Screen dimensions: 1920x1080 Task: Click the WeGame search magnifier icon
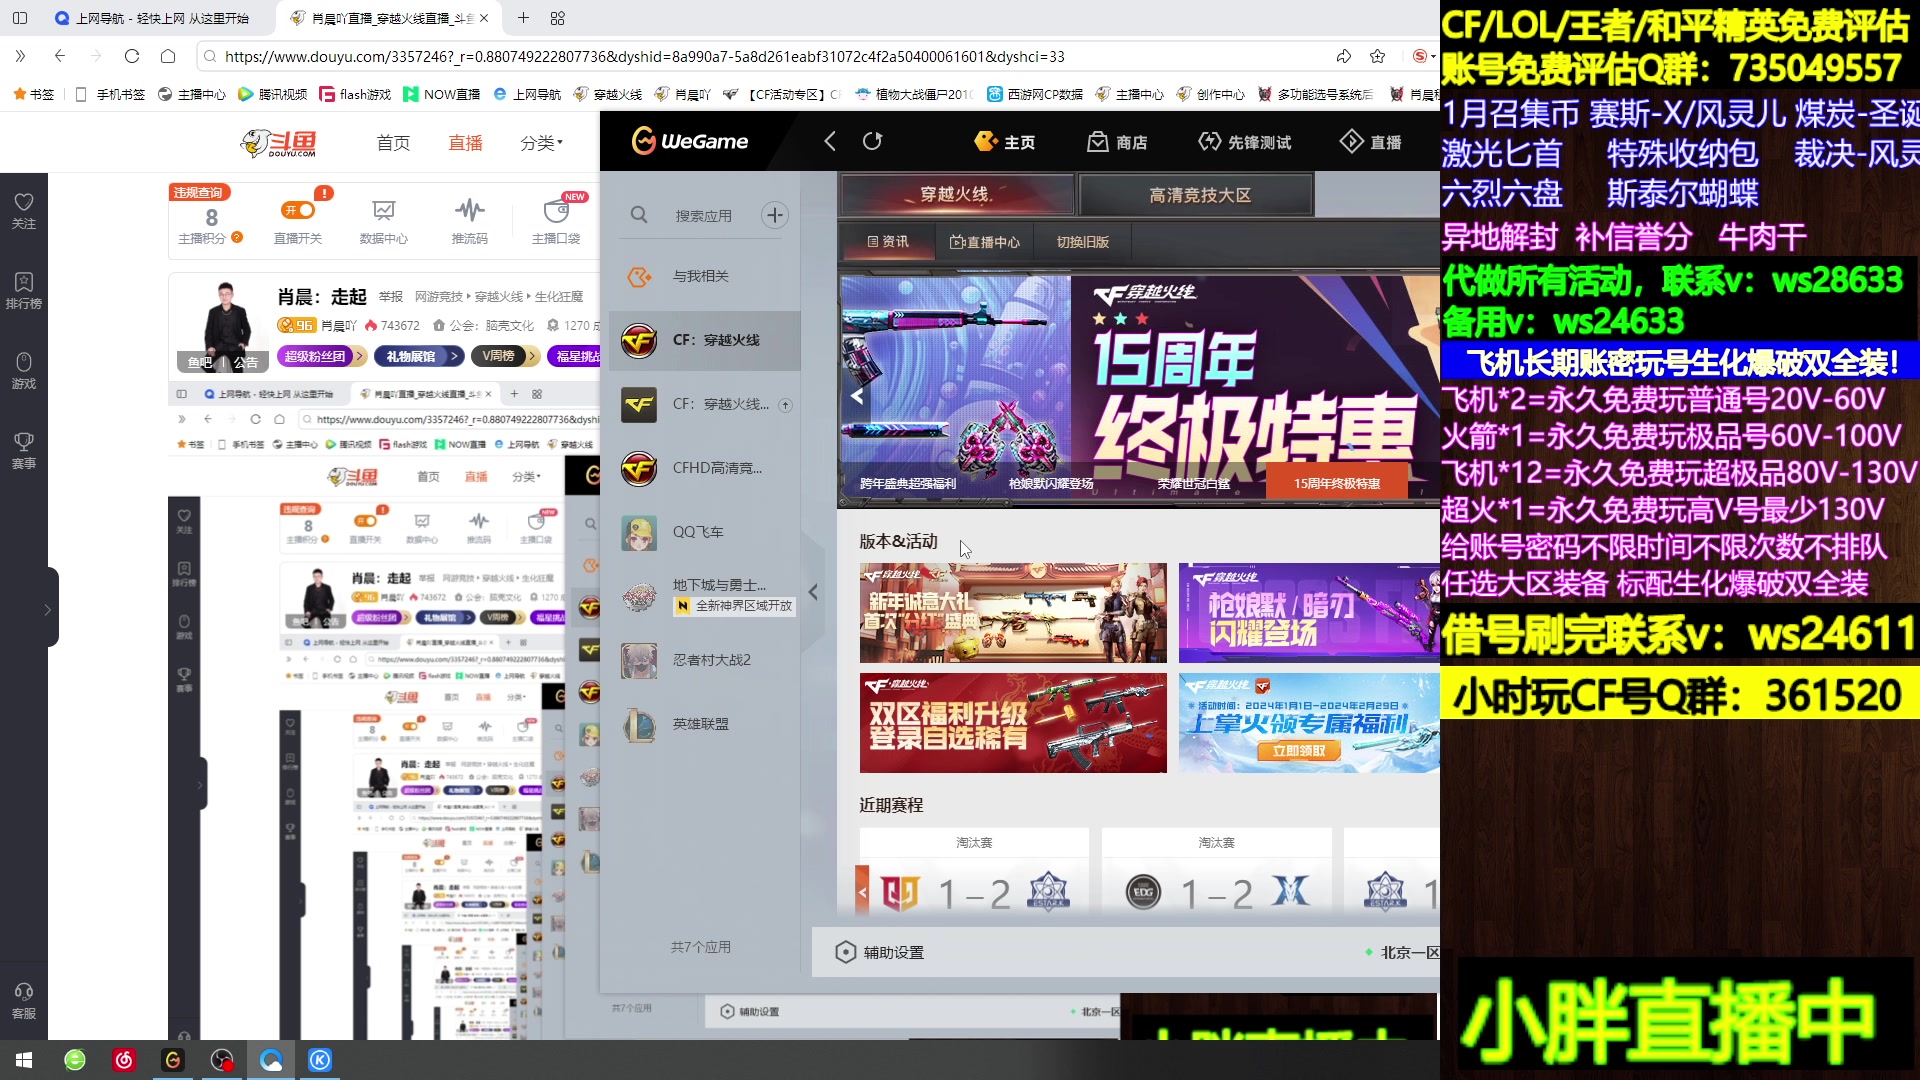[x=639, y=215]
